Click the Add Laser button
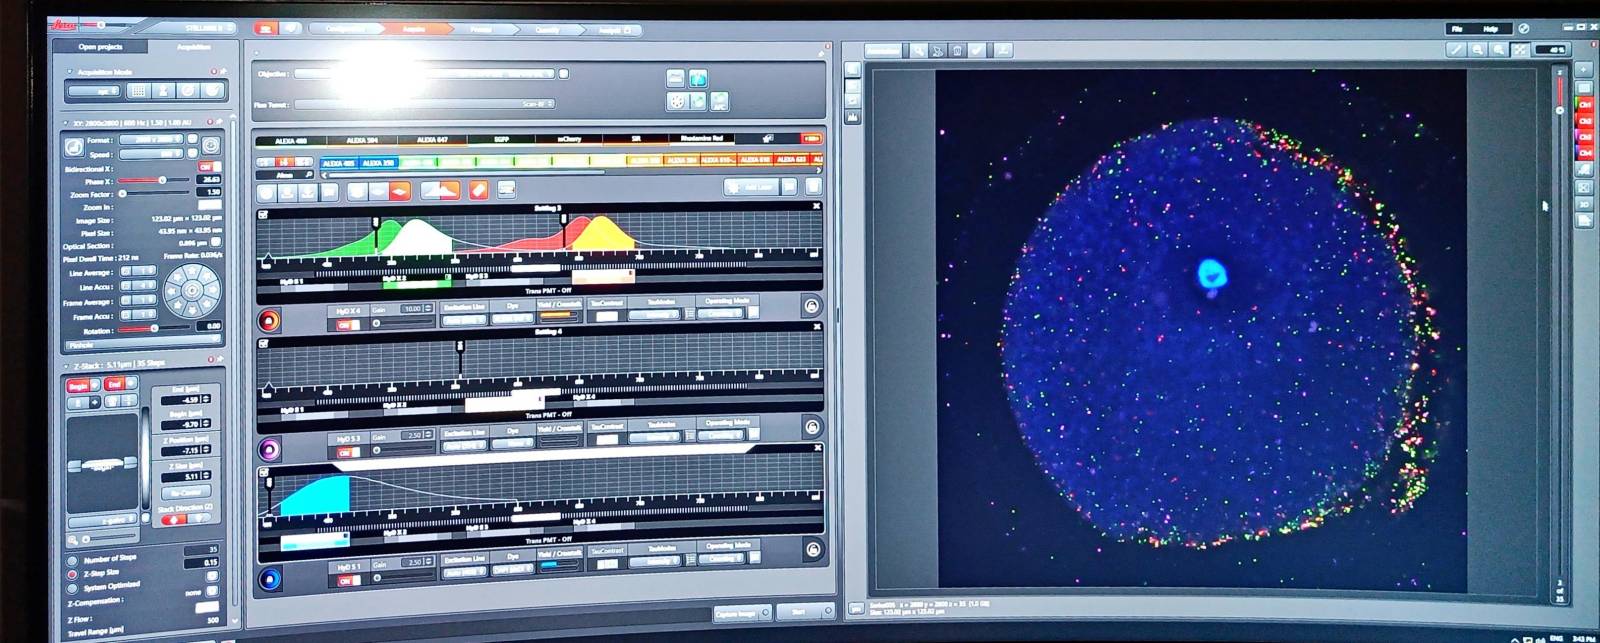The width and height of the screenshot is (1600, 643). click(x=750, y=187)
